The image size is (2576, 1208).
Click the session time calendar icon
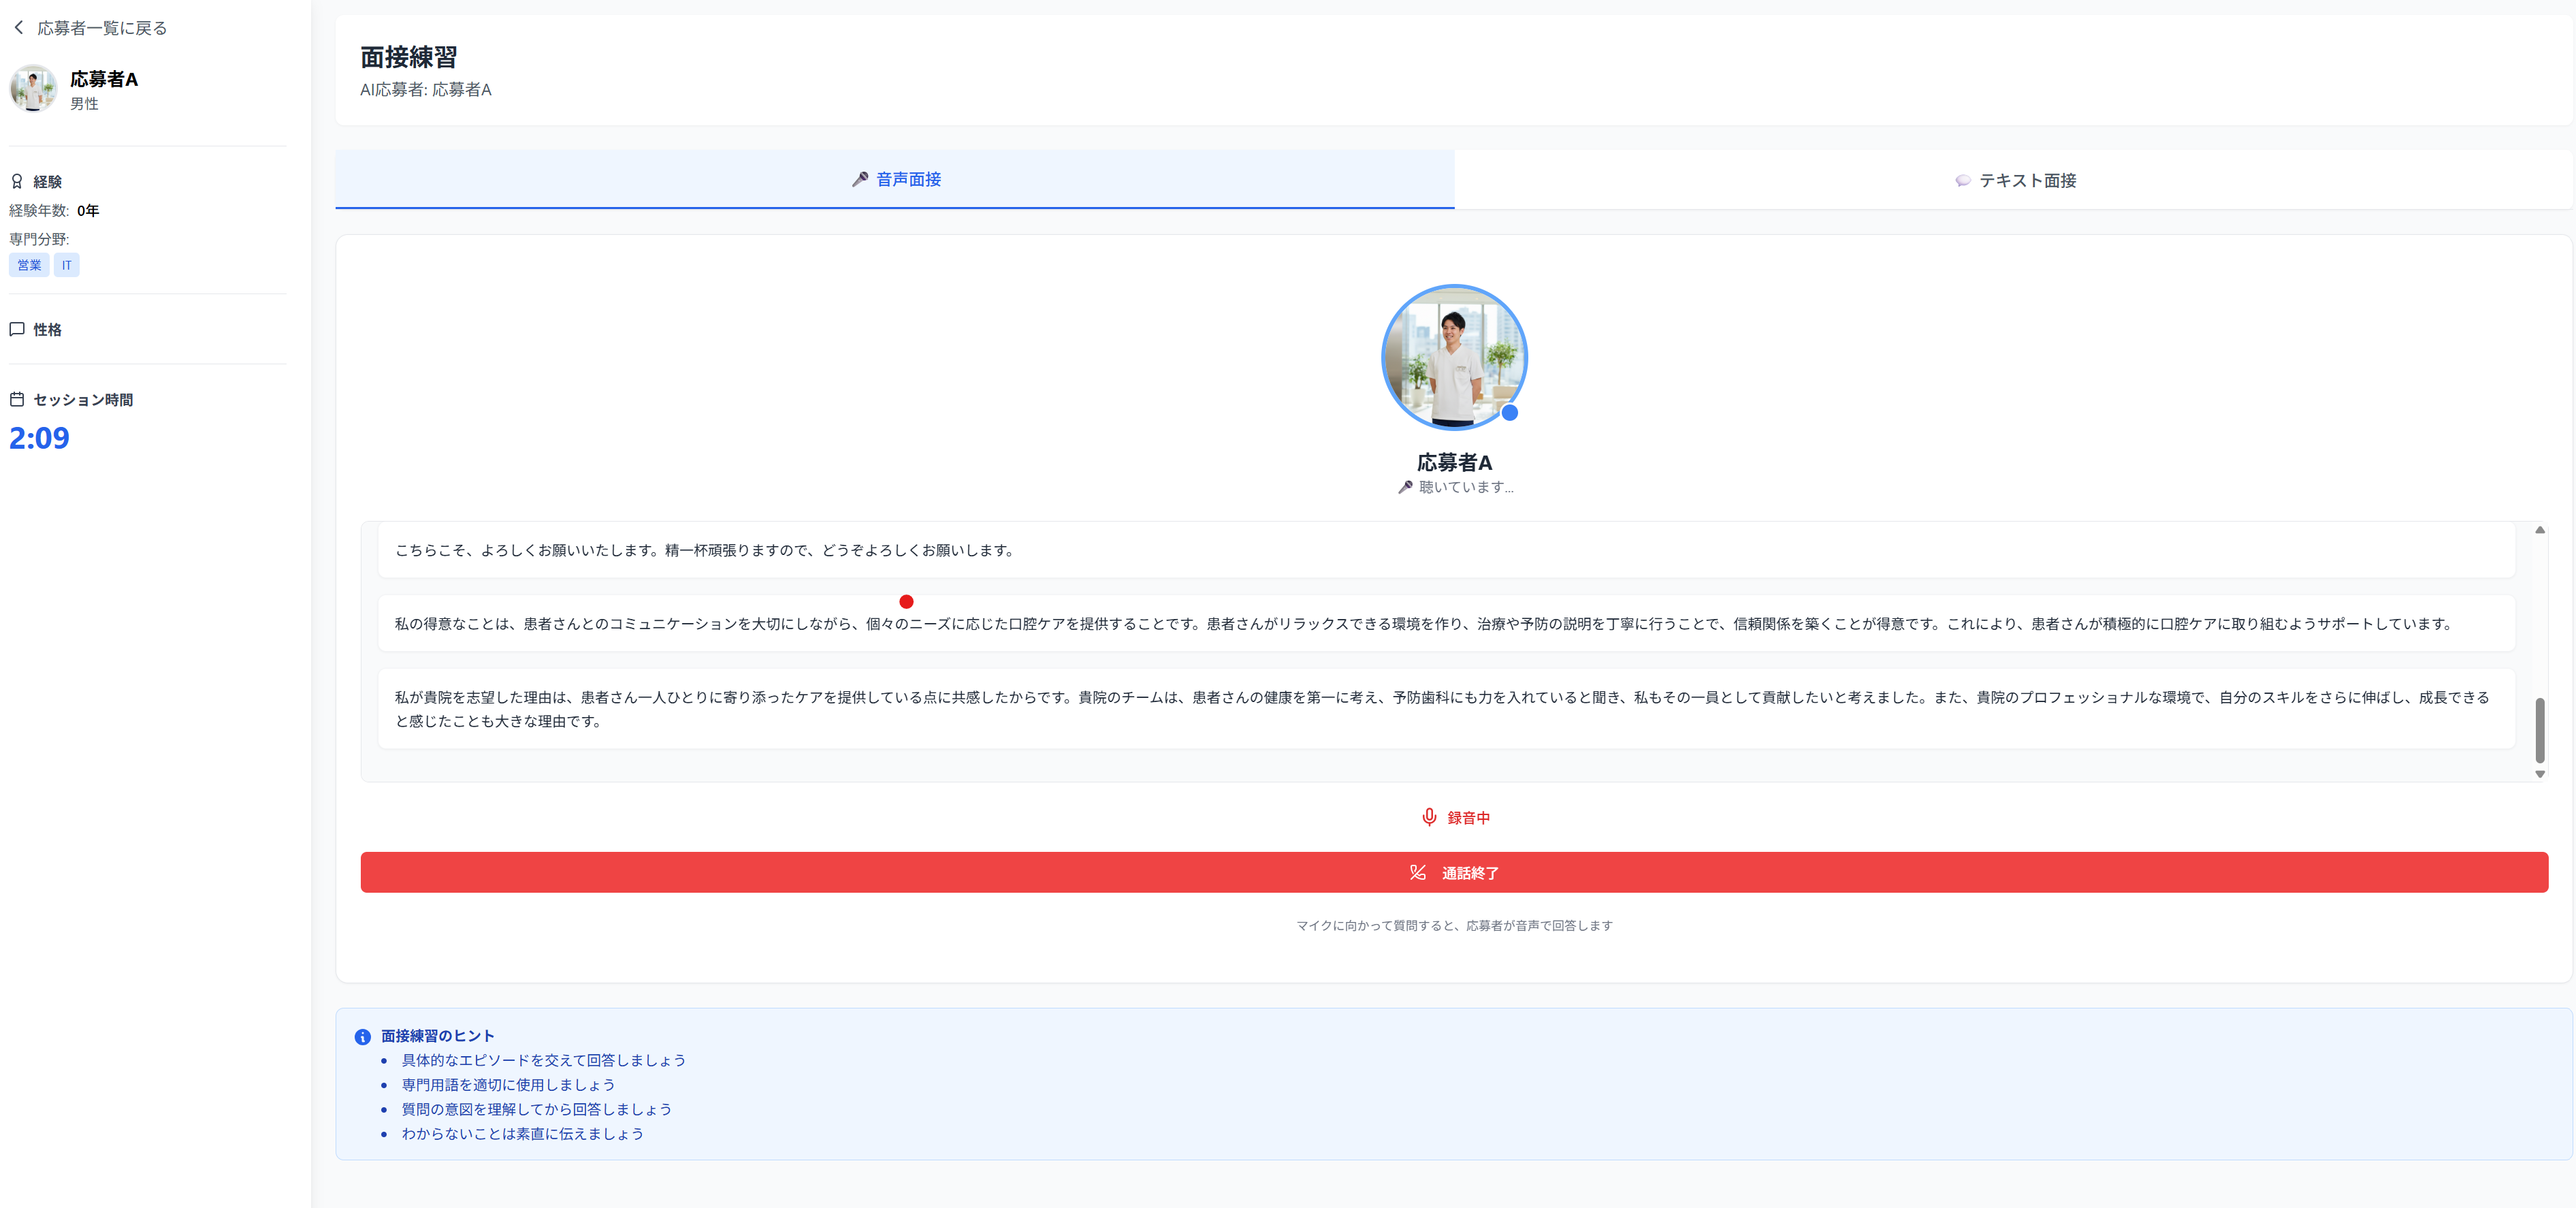(17, 399)
